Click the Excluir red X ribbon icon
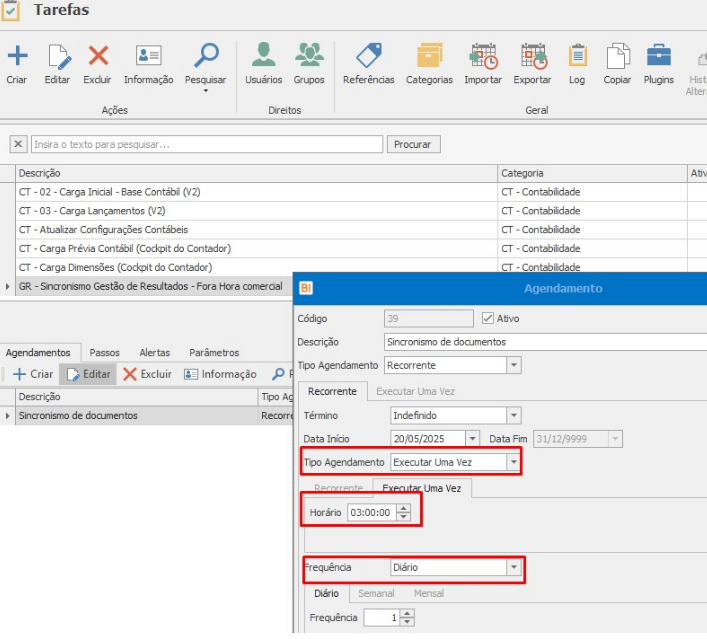 tap(98, 56)
